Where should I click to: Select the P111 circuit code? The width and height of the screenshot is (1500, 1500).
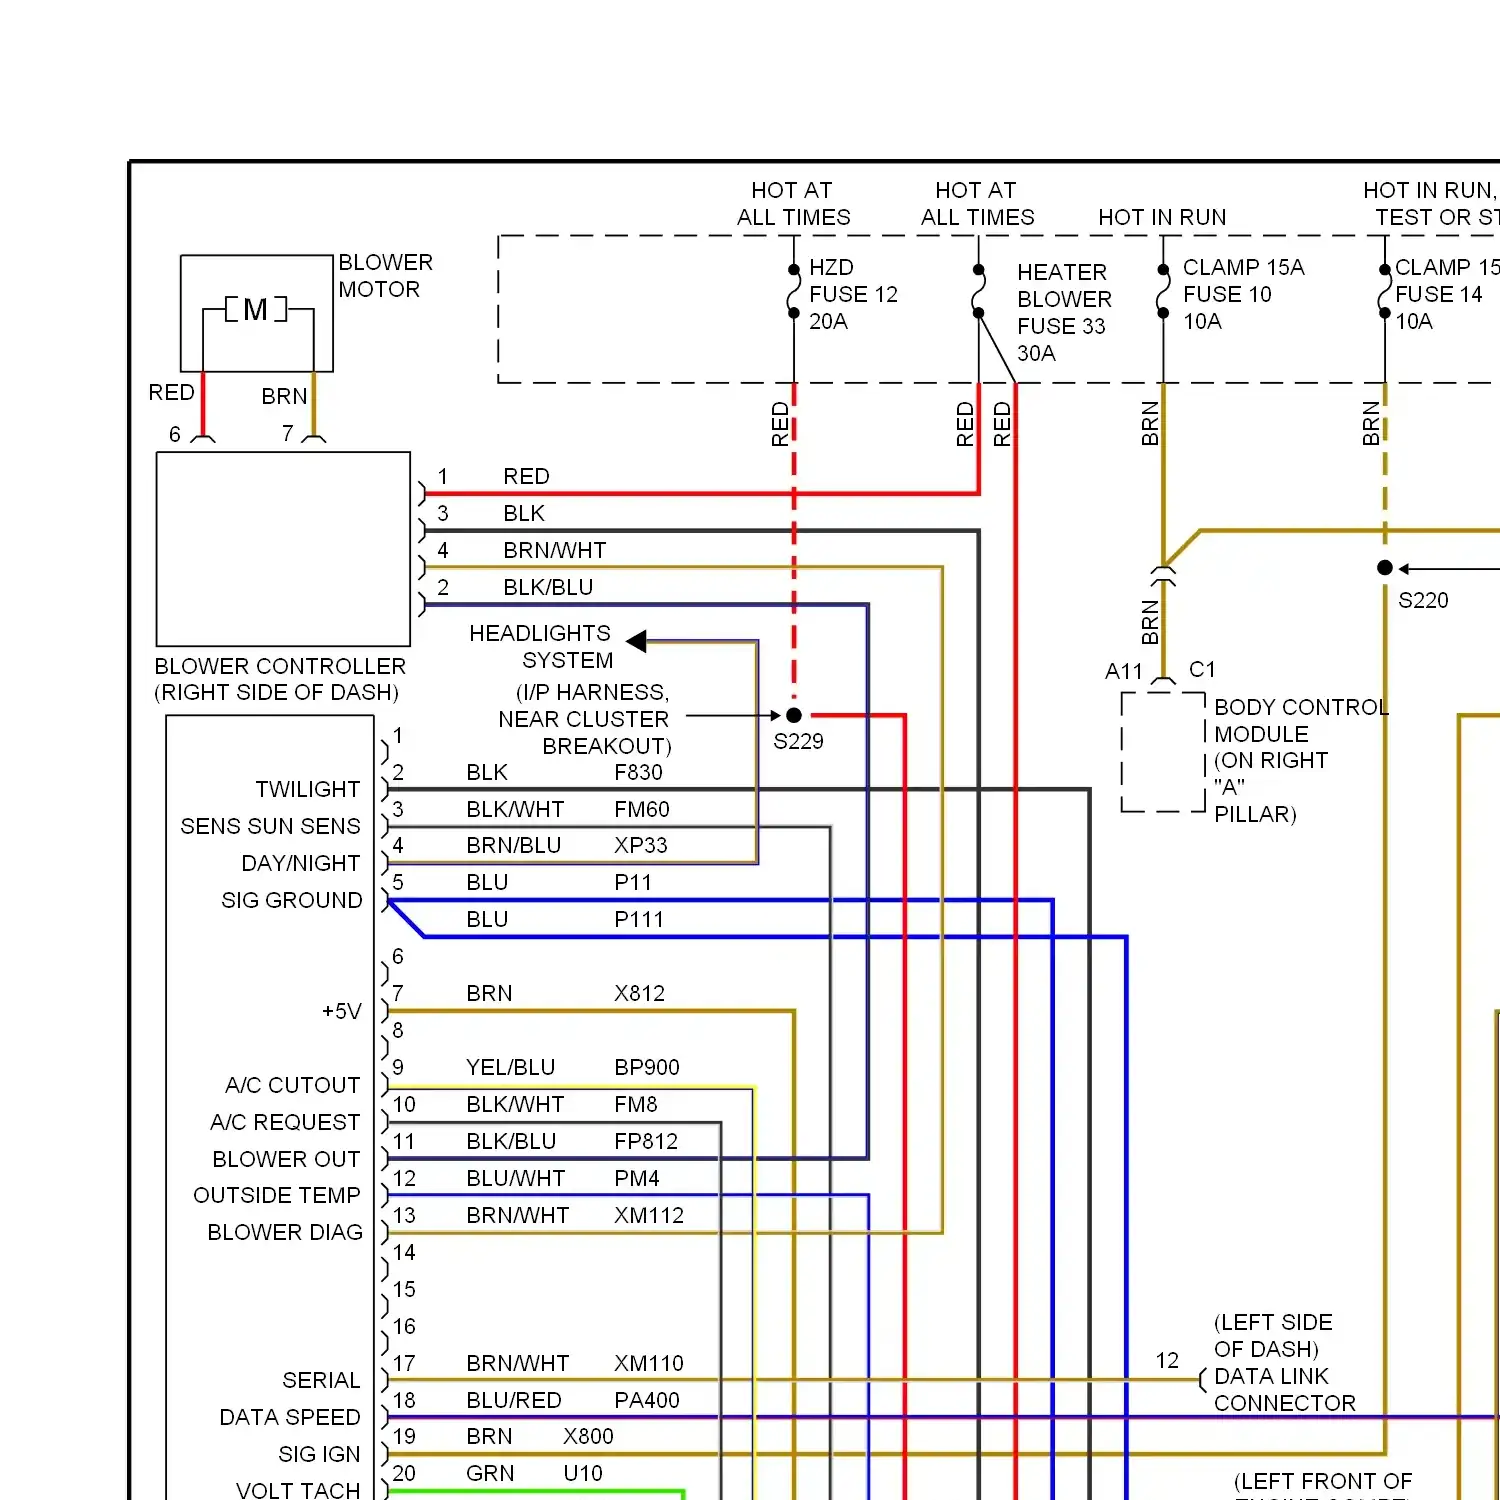click(x=639, y=919)
